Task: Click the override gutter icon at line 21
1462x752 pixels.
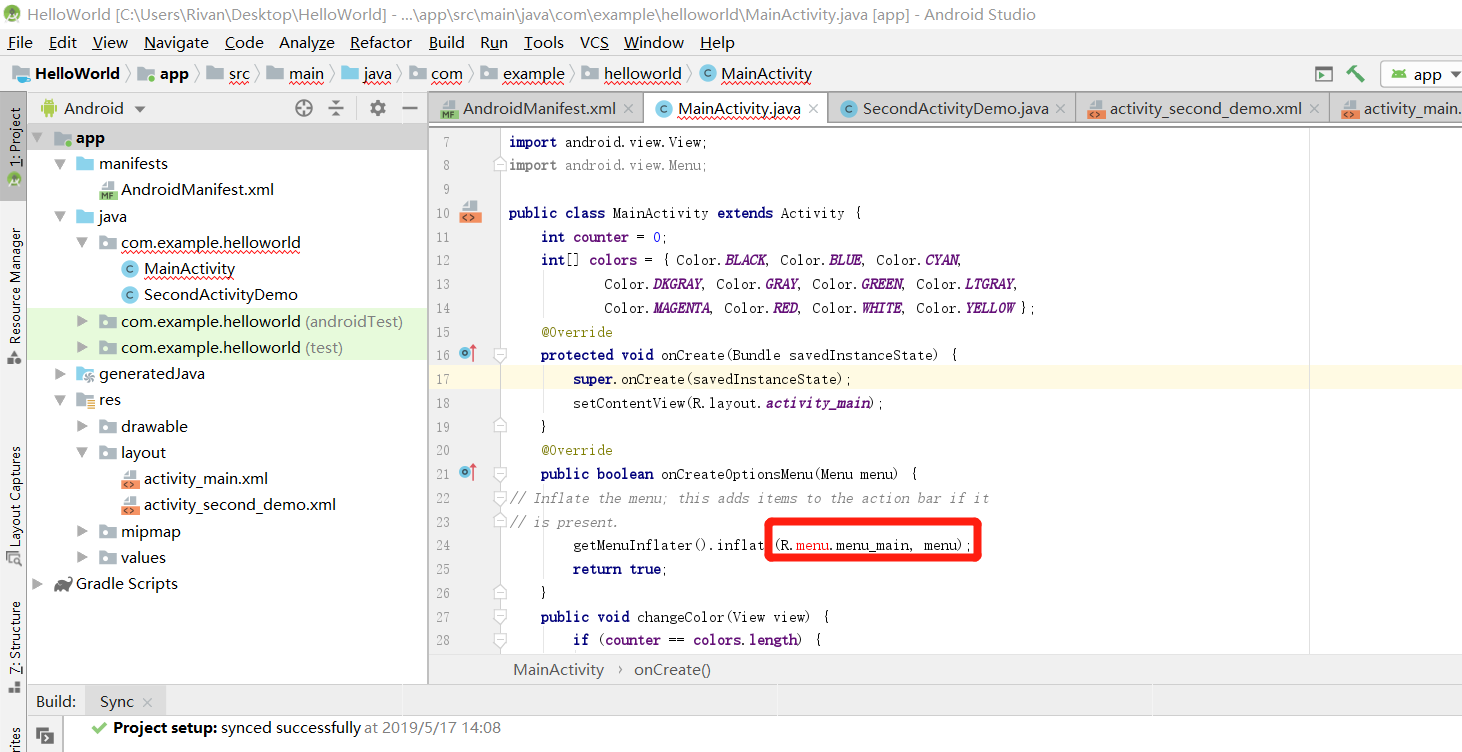Action: pyautogui.click(x=468, y=472)
